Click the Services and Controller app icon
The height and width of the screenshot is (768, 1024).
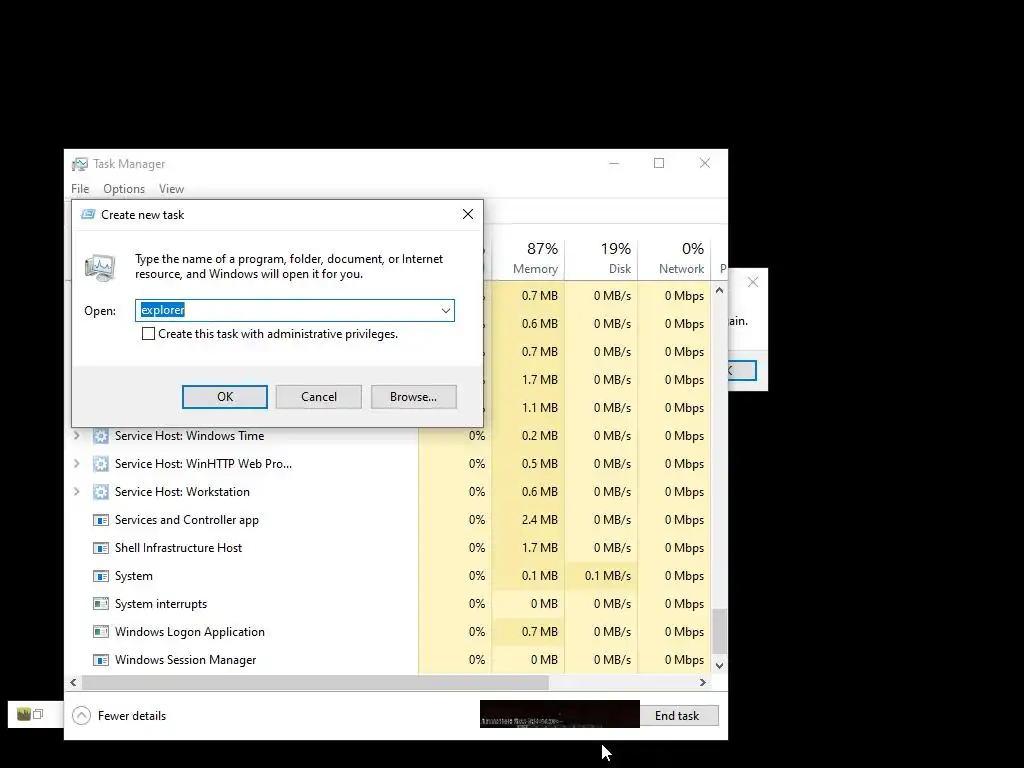click(x=101, y=520)
